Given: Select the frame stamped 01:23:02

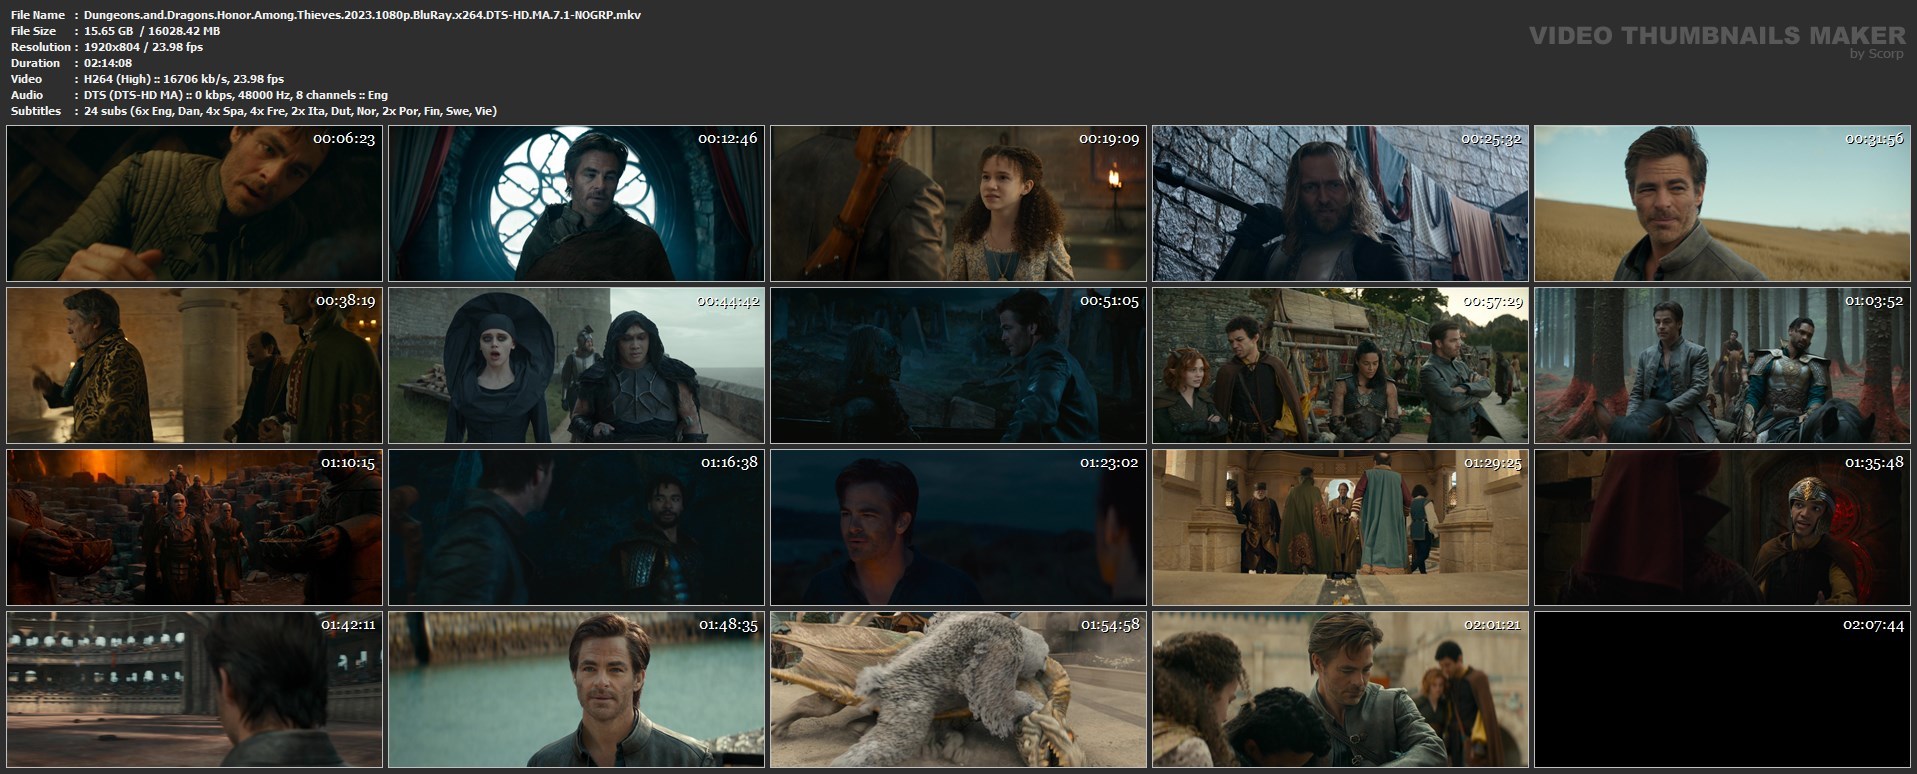Looking at the screenshot, I should 958,527.
